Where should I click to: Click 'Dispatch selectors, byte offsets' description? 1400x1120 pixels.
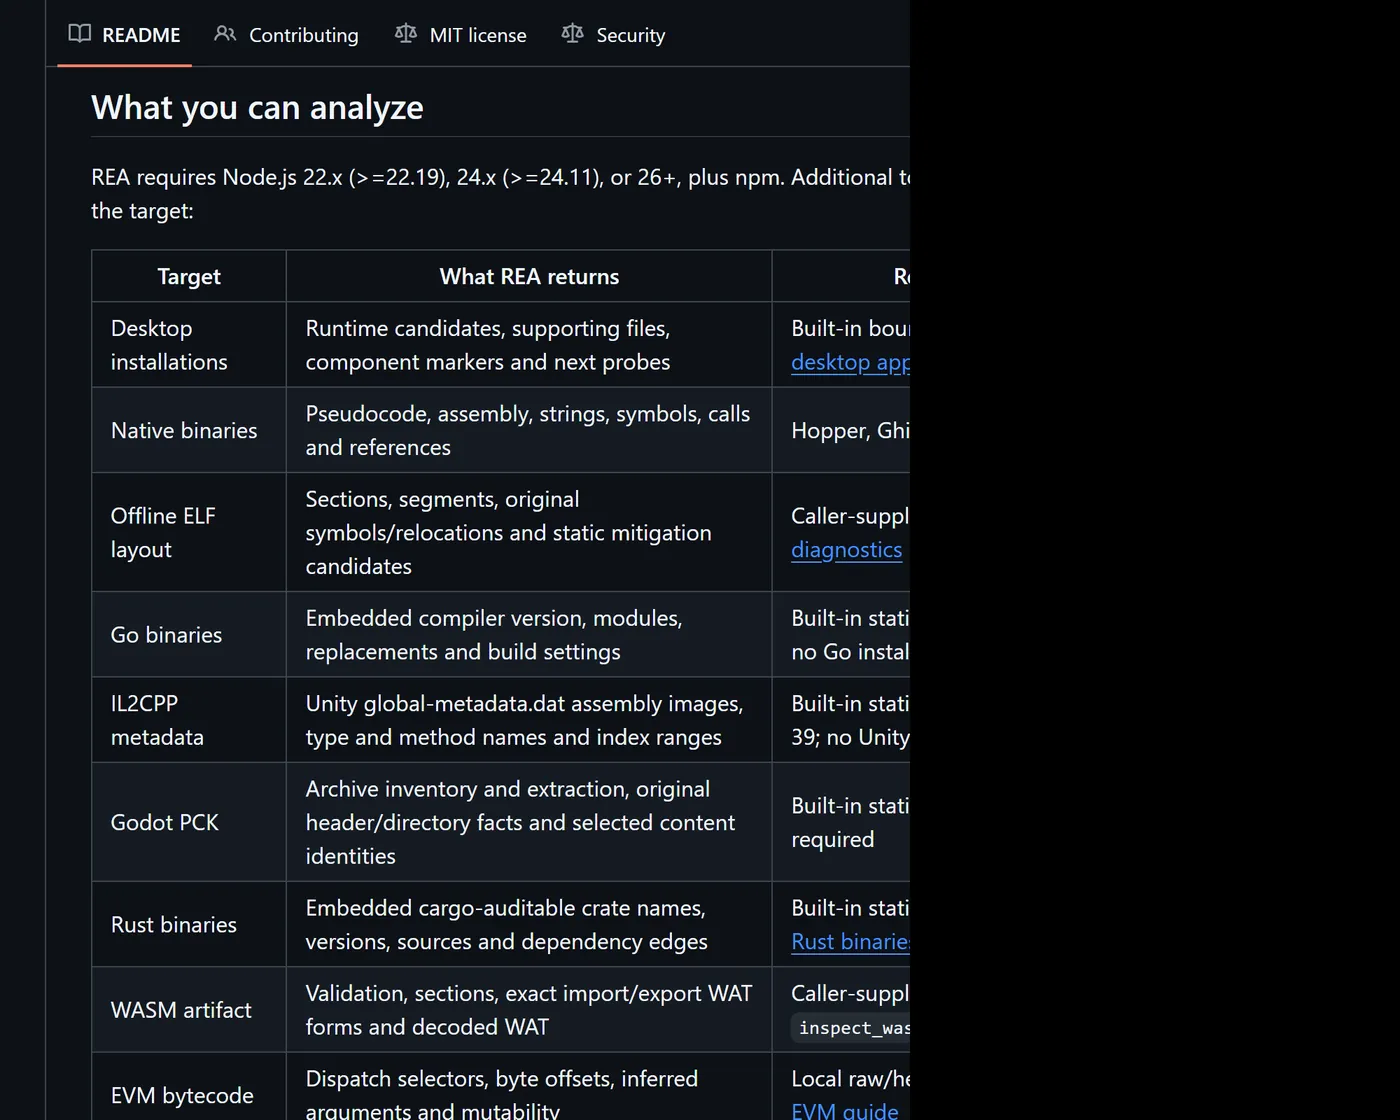[529, 1087]
